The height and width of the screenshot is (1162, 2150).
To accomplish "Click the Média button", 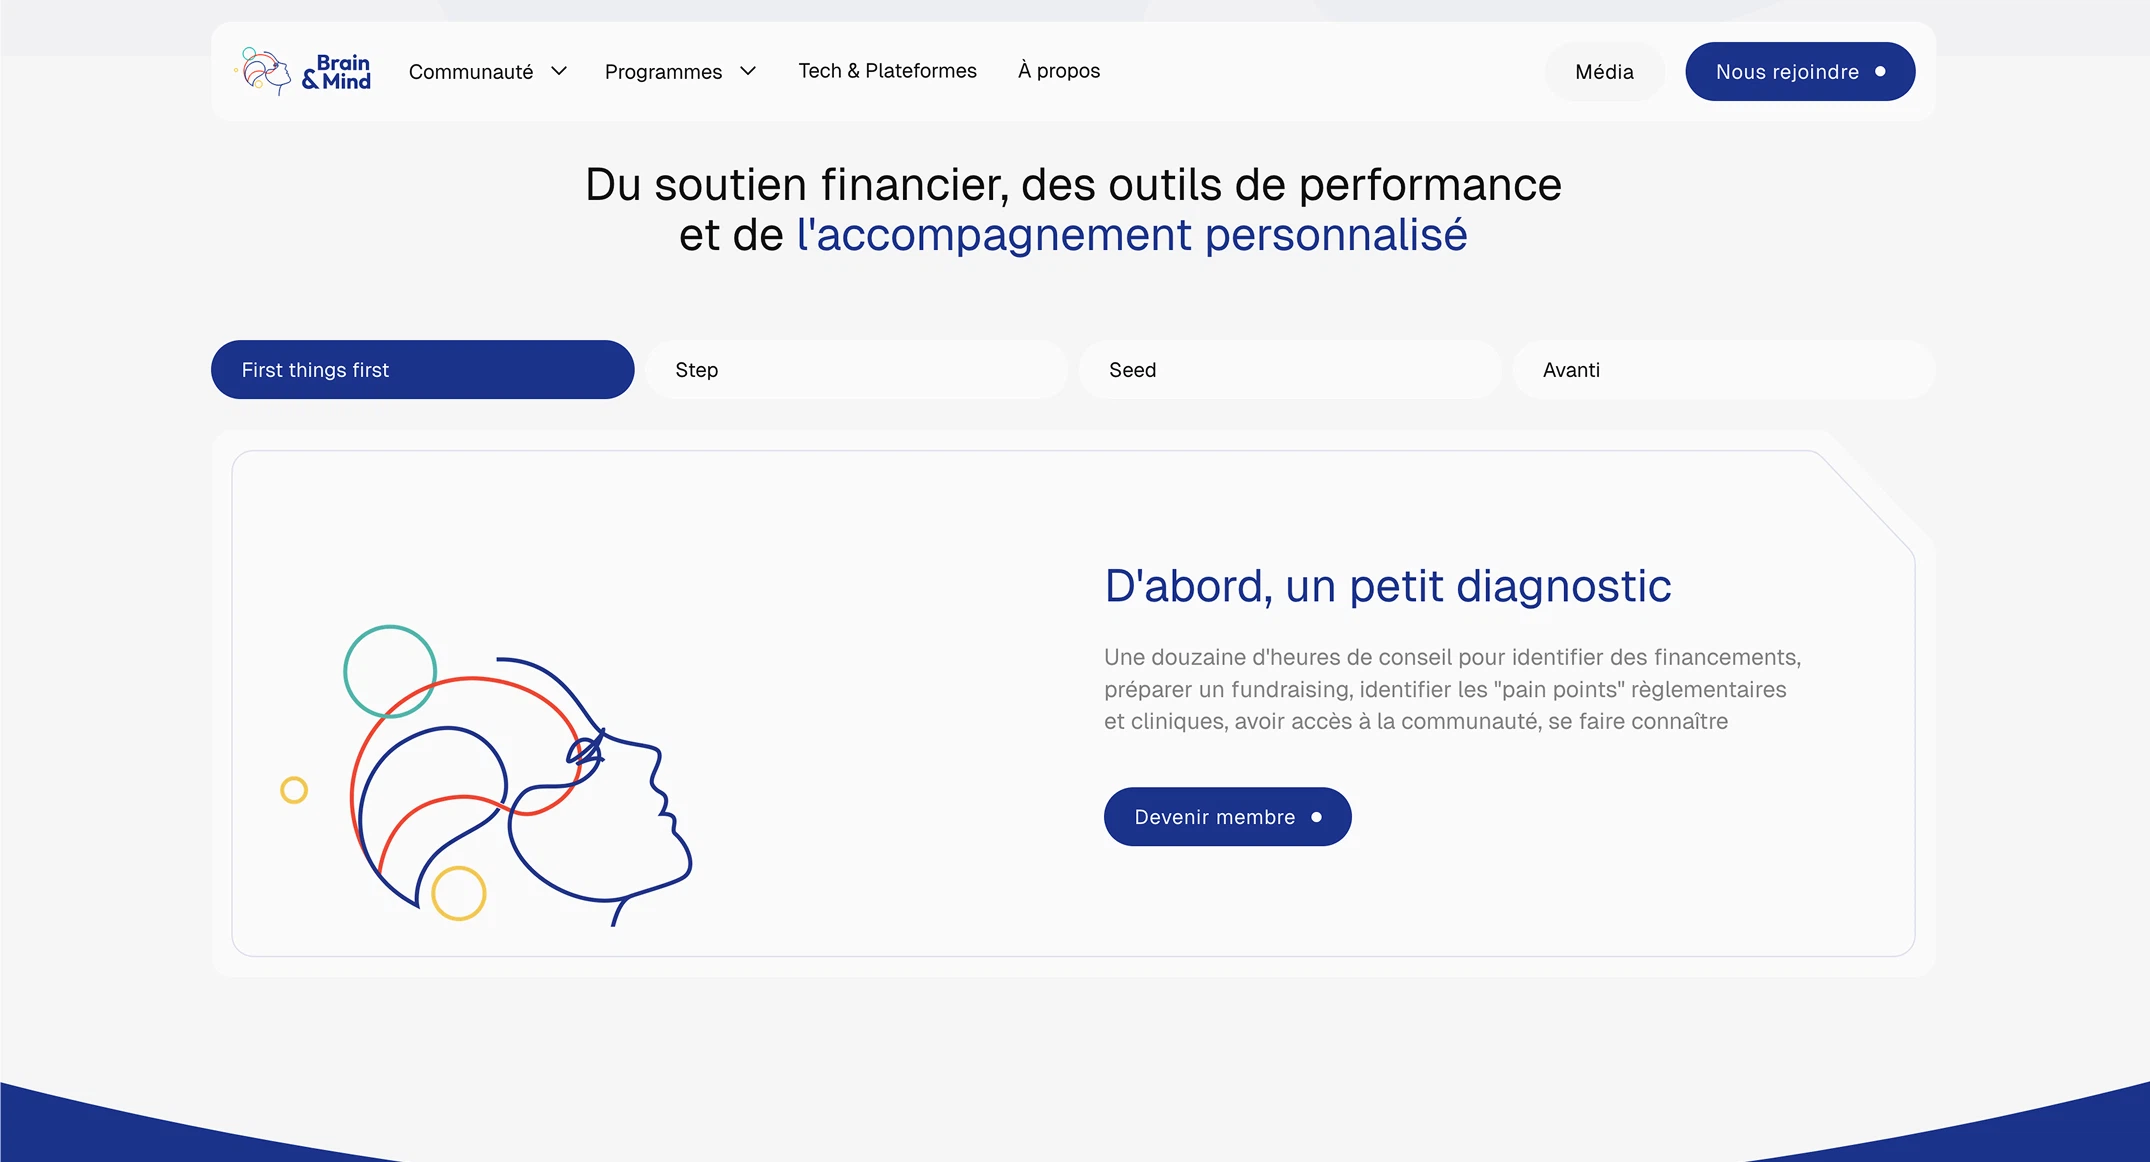I will click(x=1604, y=72).
